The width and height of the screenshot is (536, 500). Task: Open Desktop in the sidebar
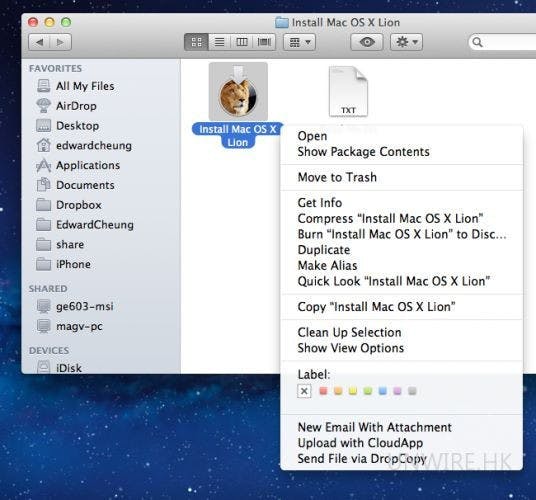point(68,125)
